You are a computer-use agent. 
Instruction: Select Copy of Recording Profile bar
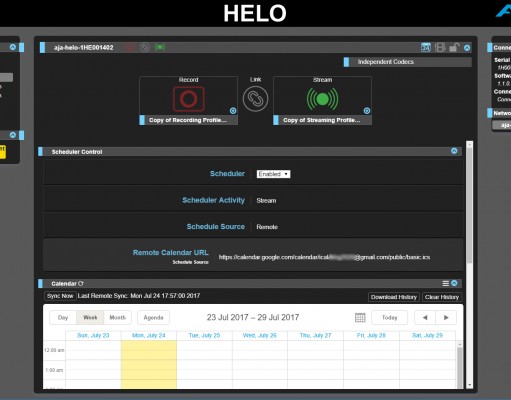click(189, 120)
